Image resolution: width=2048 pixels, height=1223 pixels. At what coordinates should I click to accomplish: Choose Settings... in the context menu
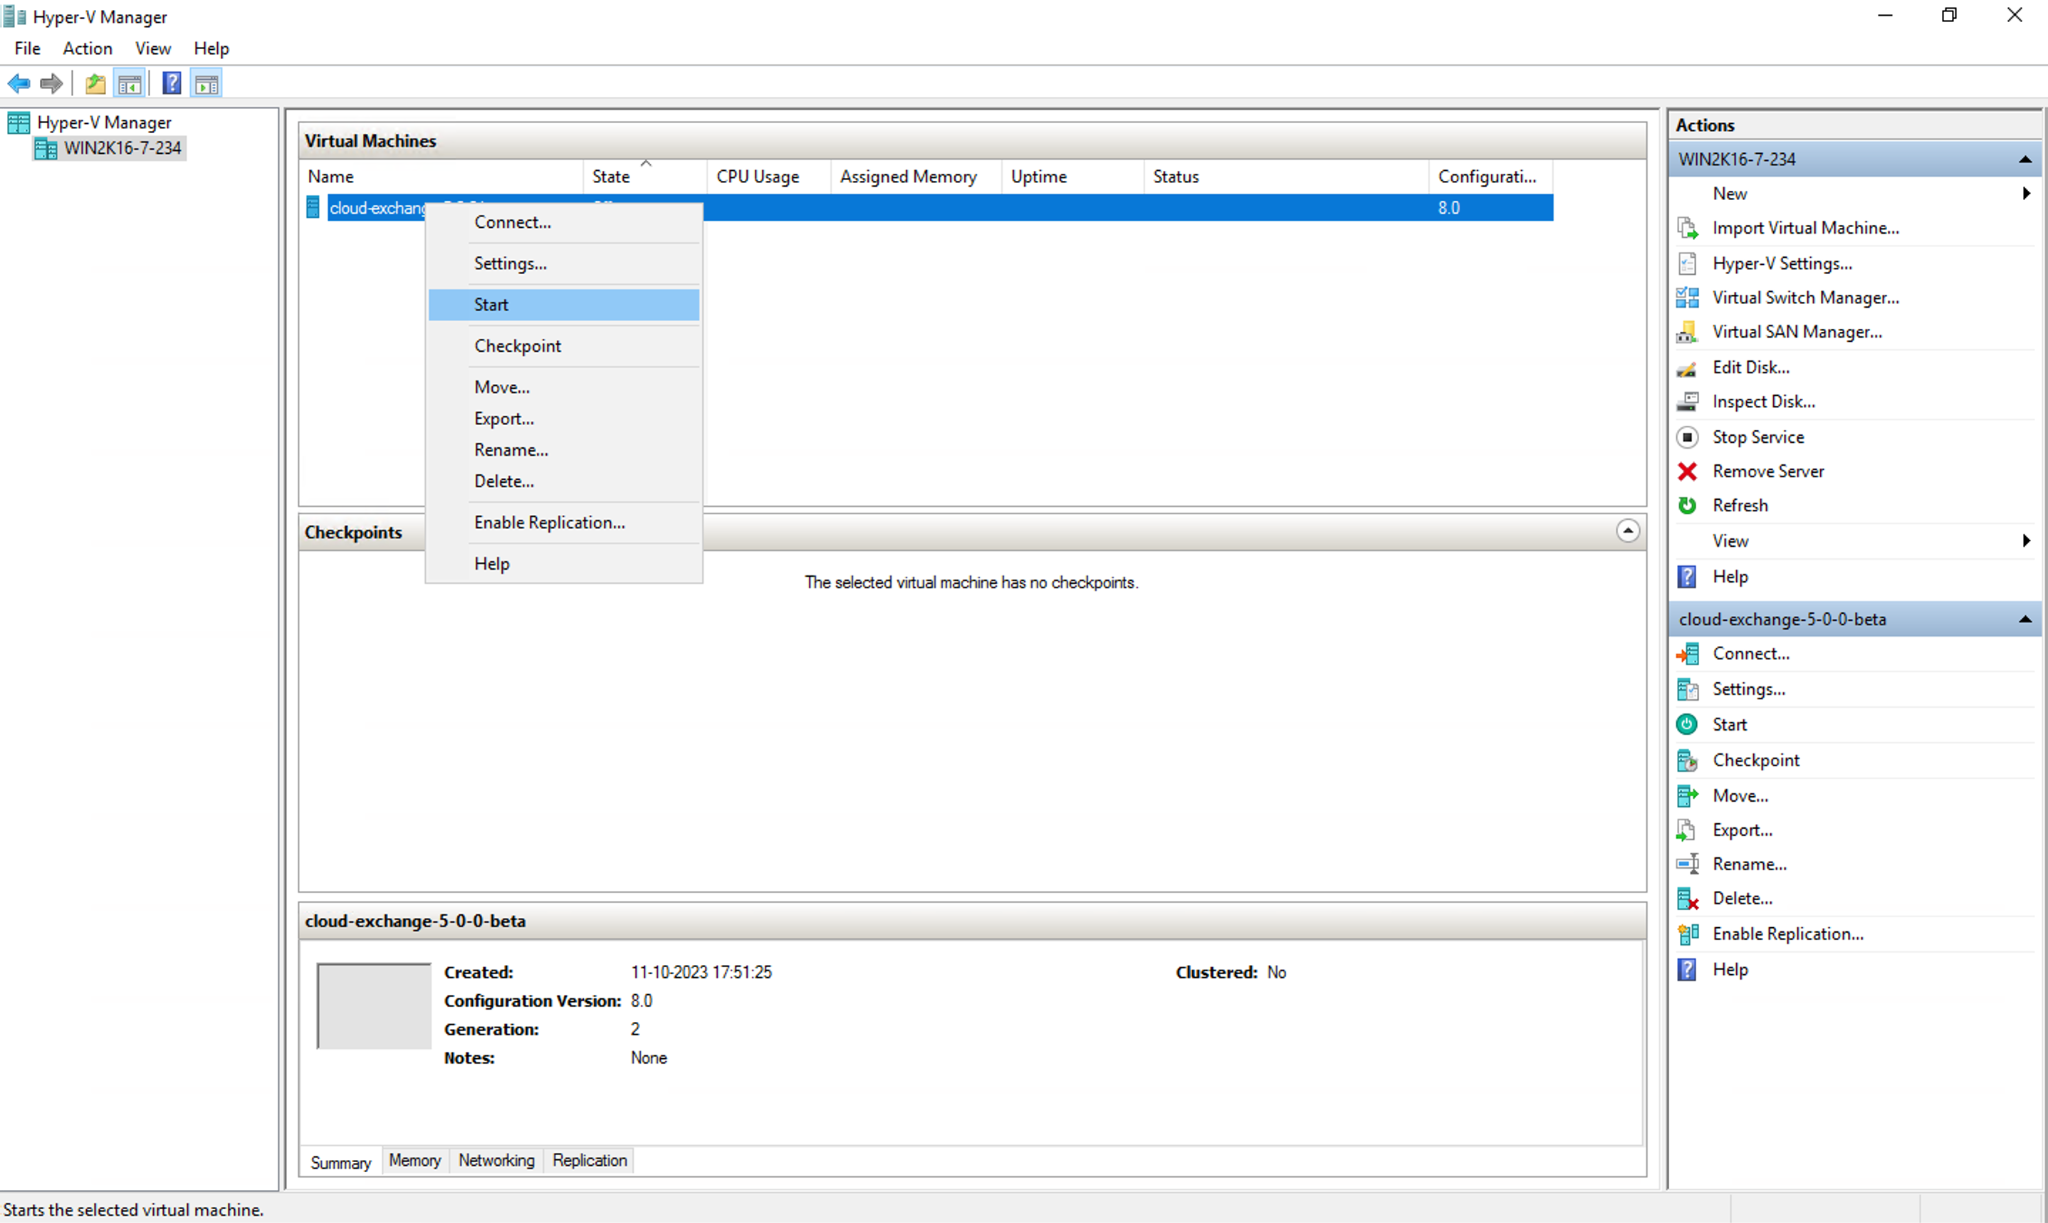tap(564, 264)
